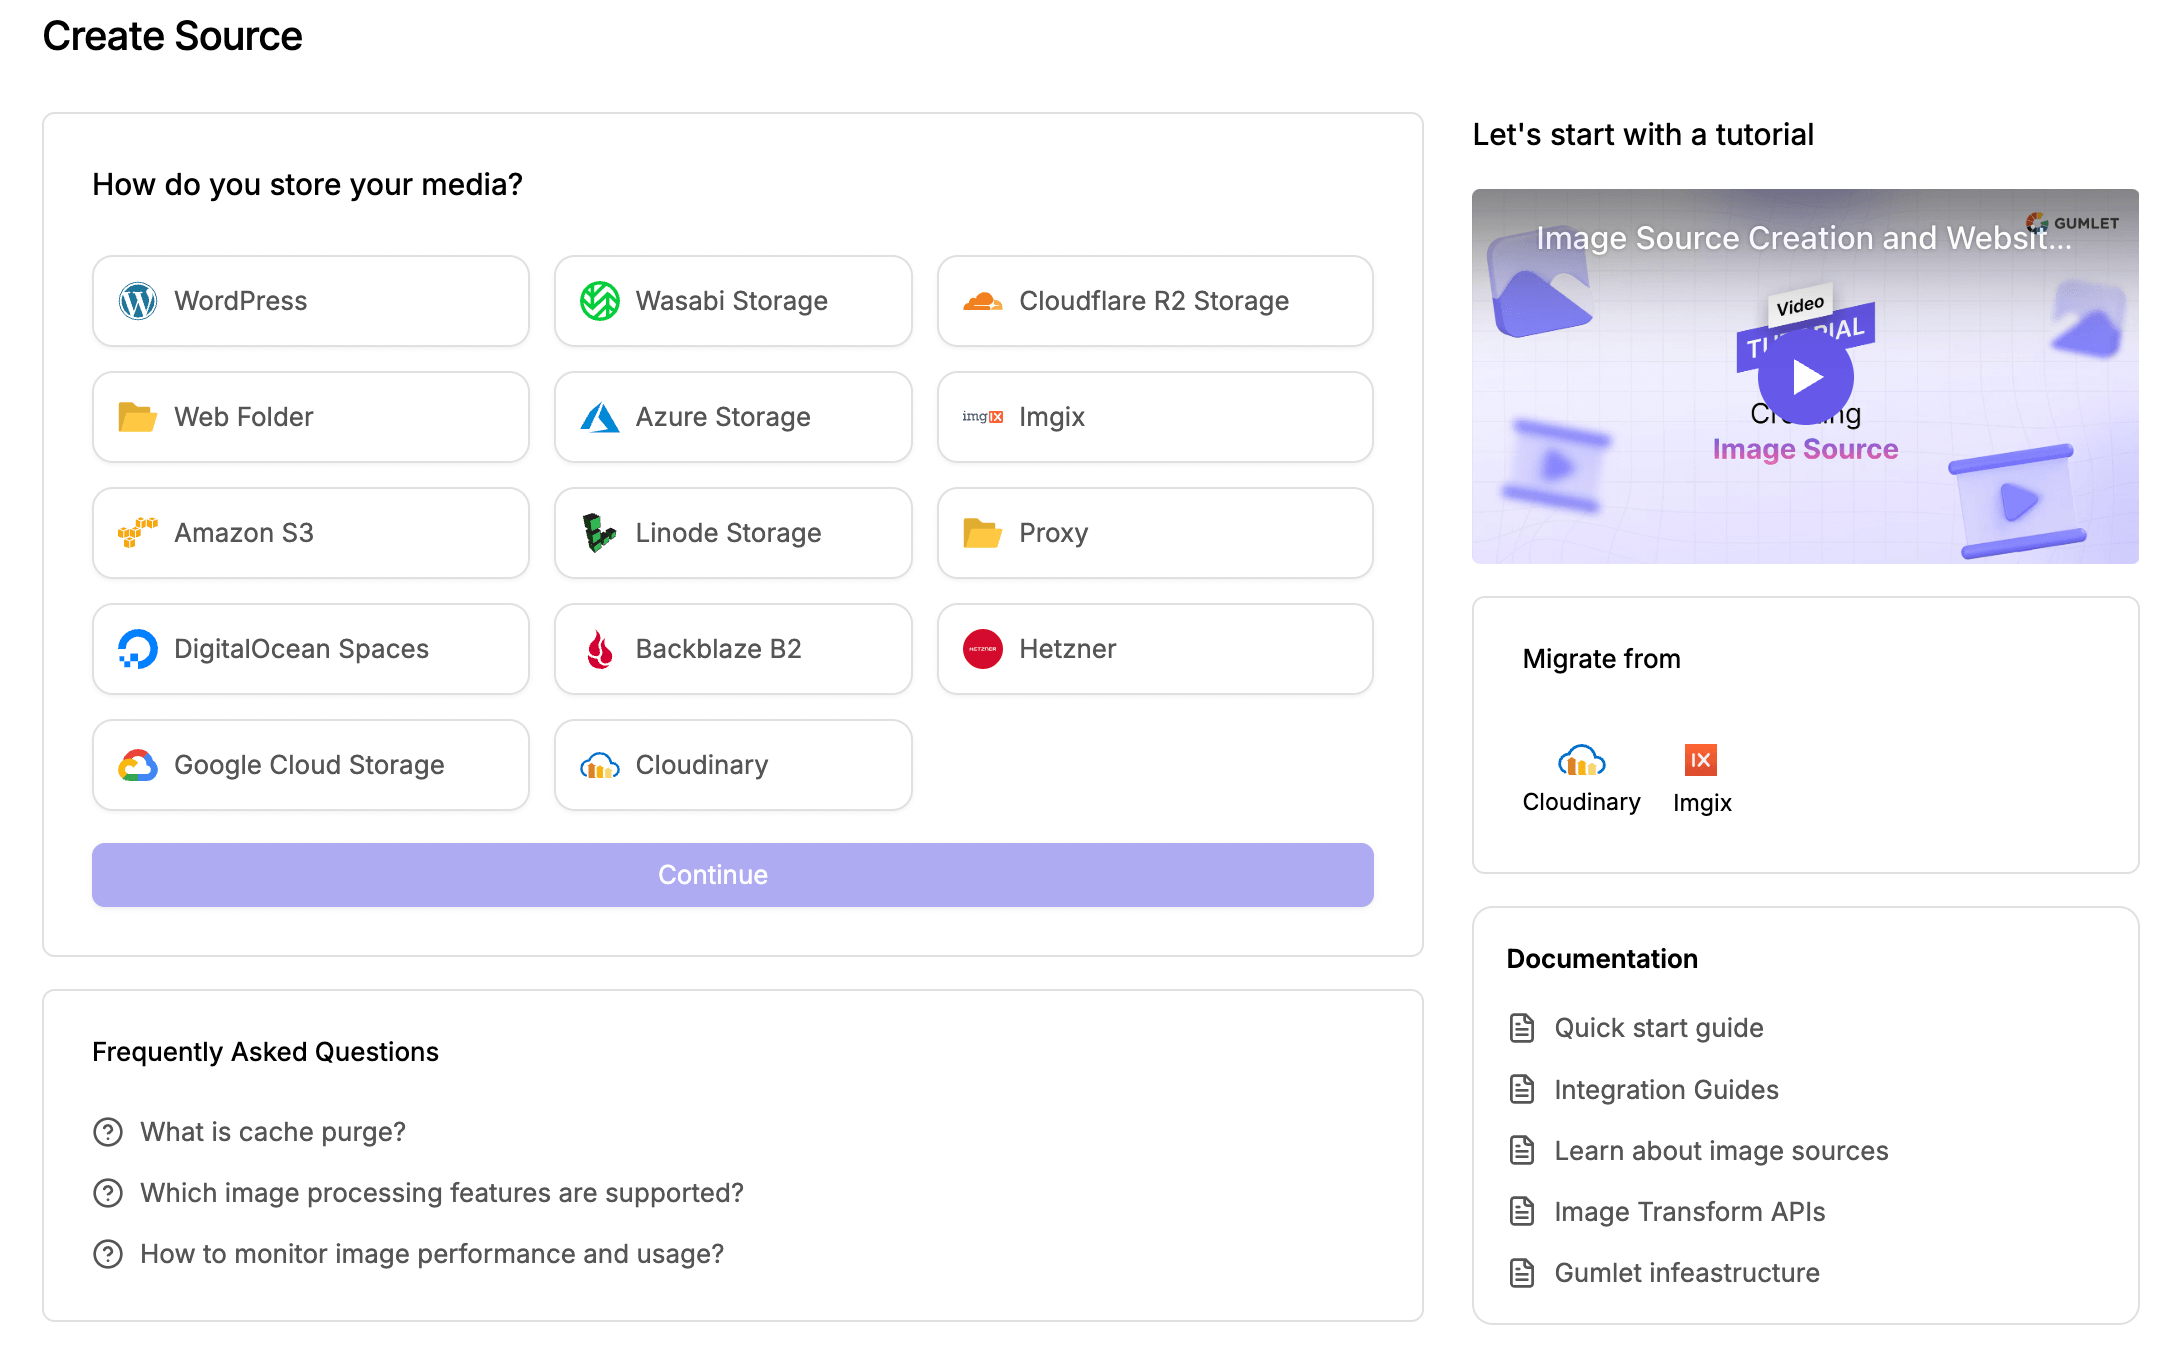Click the Linode Storage logo icon
Screen dimensions: 2182x1346
600,533
